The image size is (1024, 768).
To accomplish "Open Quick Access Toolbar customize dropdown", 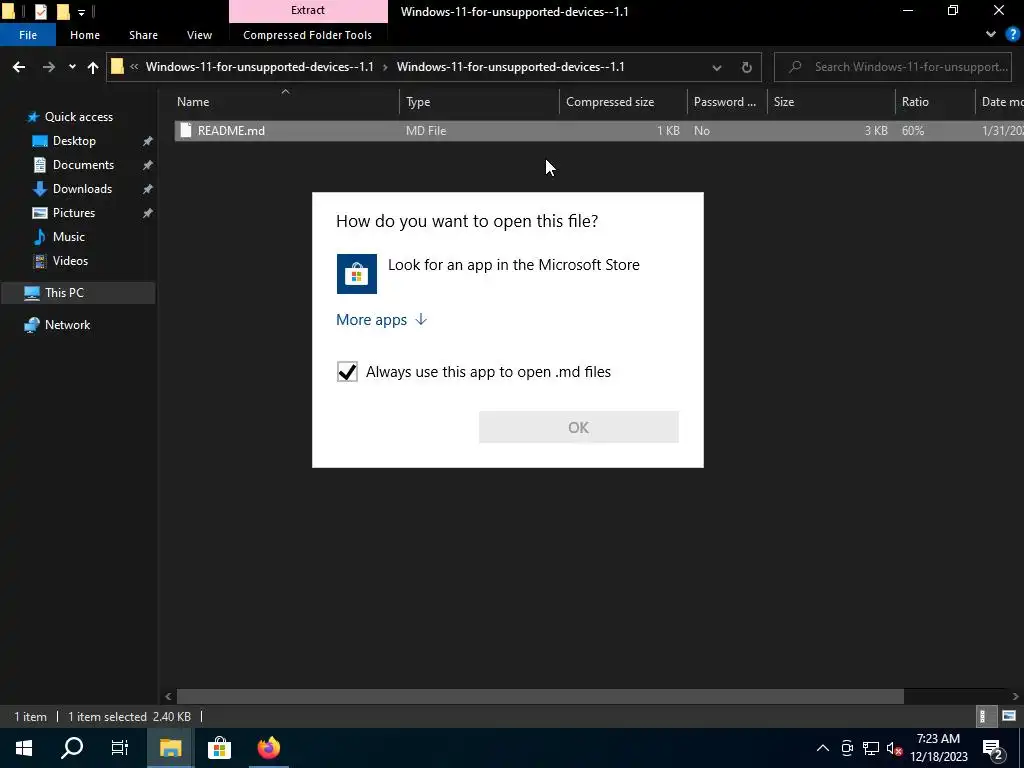I will click(82, 12).
